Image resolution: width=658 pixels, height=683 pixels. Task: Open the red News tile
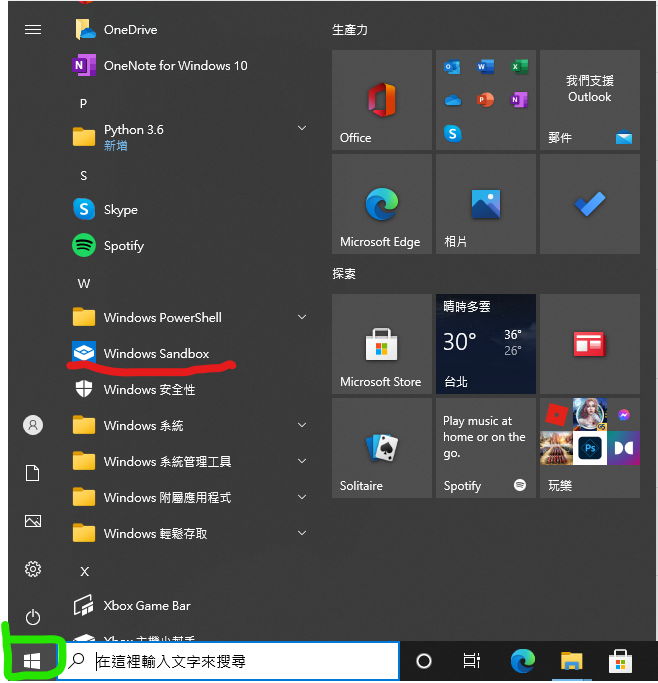590,344
